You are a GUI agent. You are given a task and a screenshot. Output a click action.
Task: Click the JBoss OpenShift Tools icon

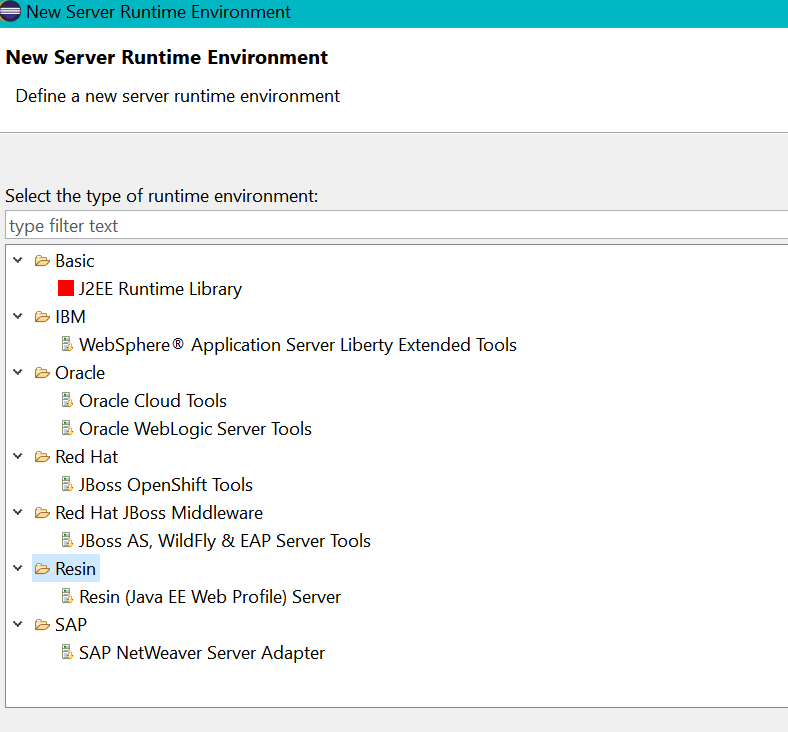pyautogui.click(x=67, y=484)
